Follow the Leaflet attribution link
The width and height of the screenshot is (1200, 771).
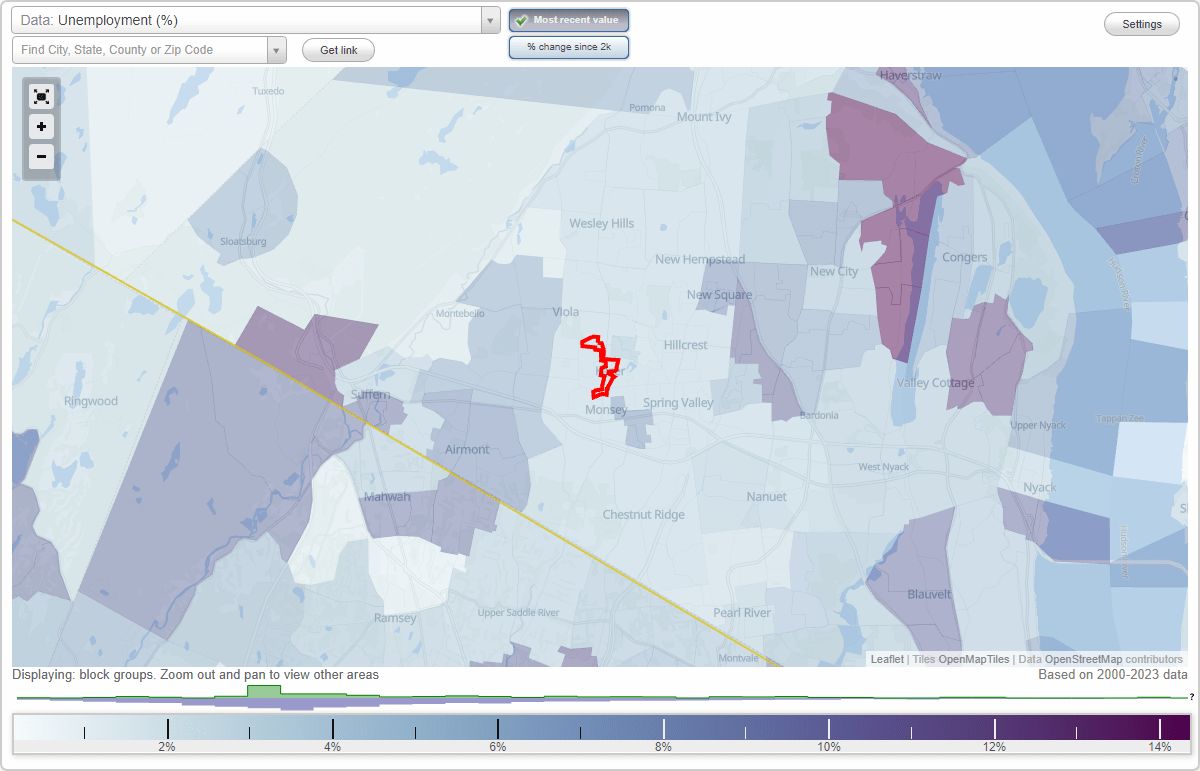click(886, 659)
